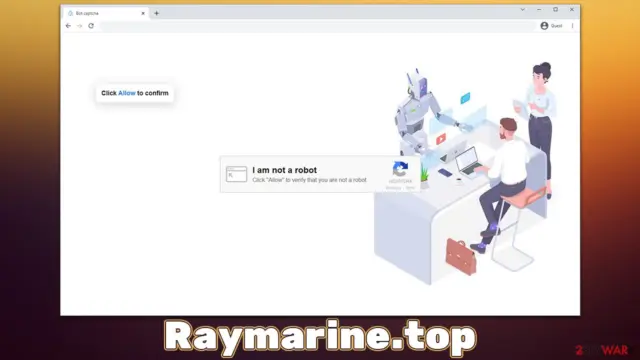Click the forward navigation arrow
Screen dimensions: 640x360
pos(80,26)
